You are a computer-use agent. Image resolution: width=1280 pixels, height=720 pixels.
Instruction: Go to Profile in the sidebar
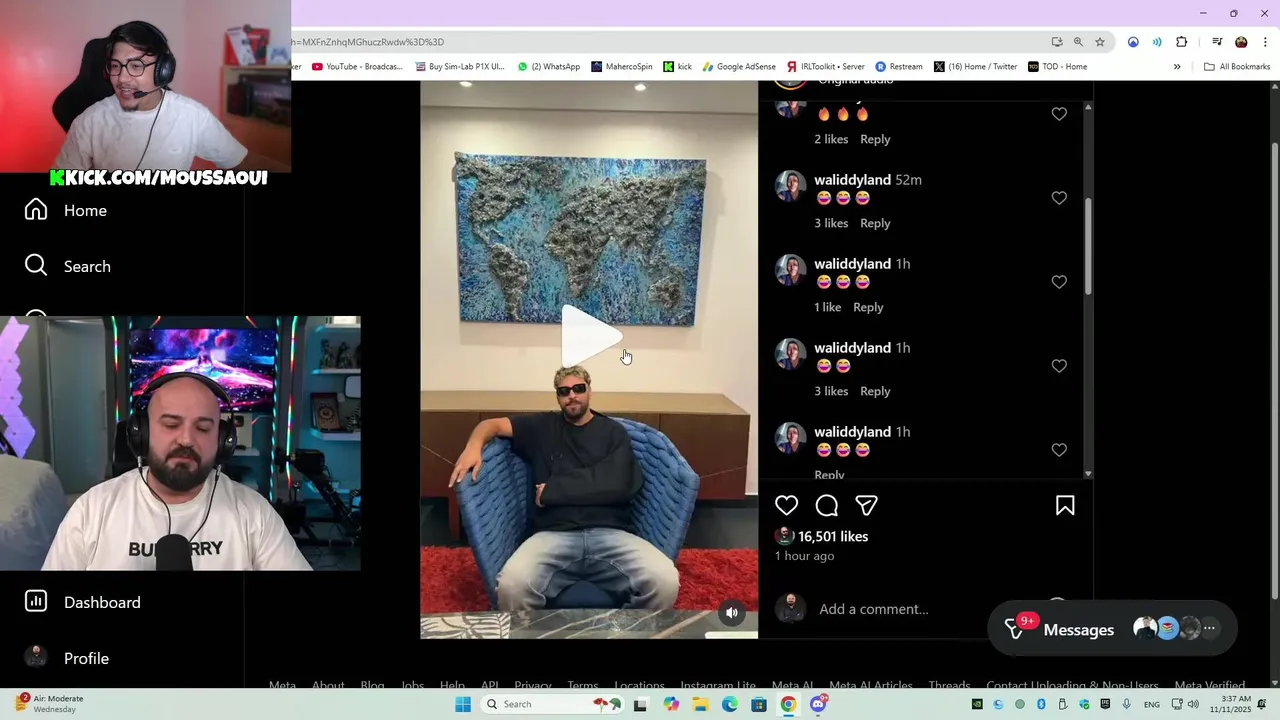[x=67, y=658]
